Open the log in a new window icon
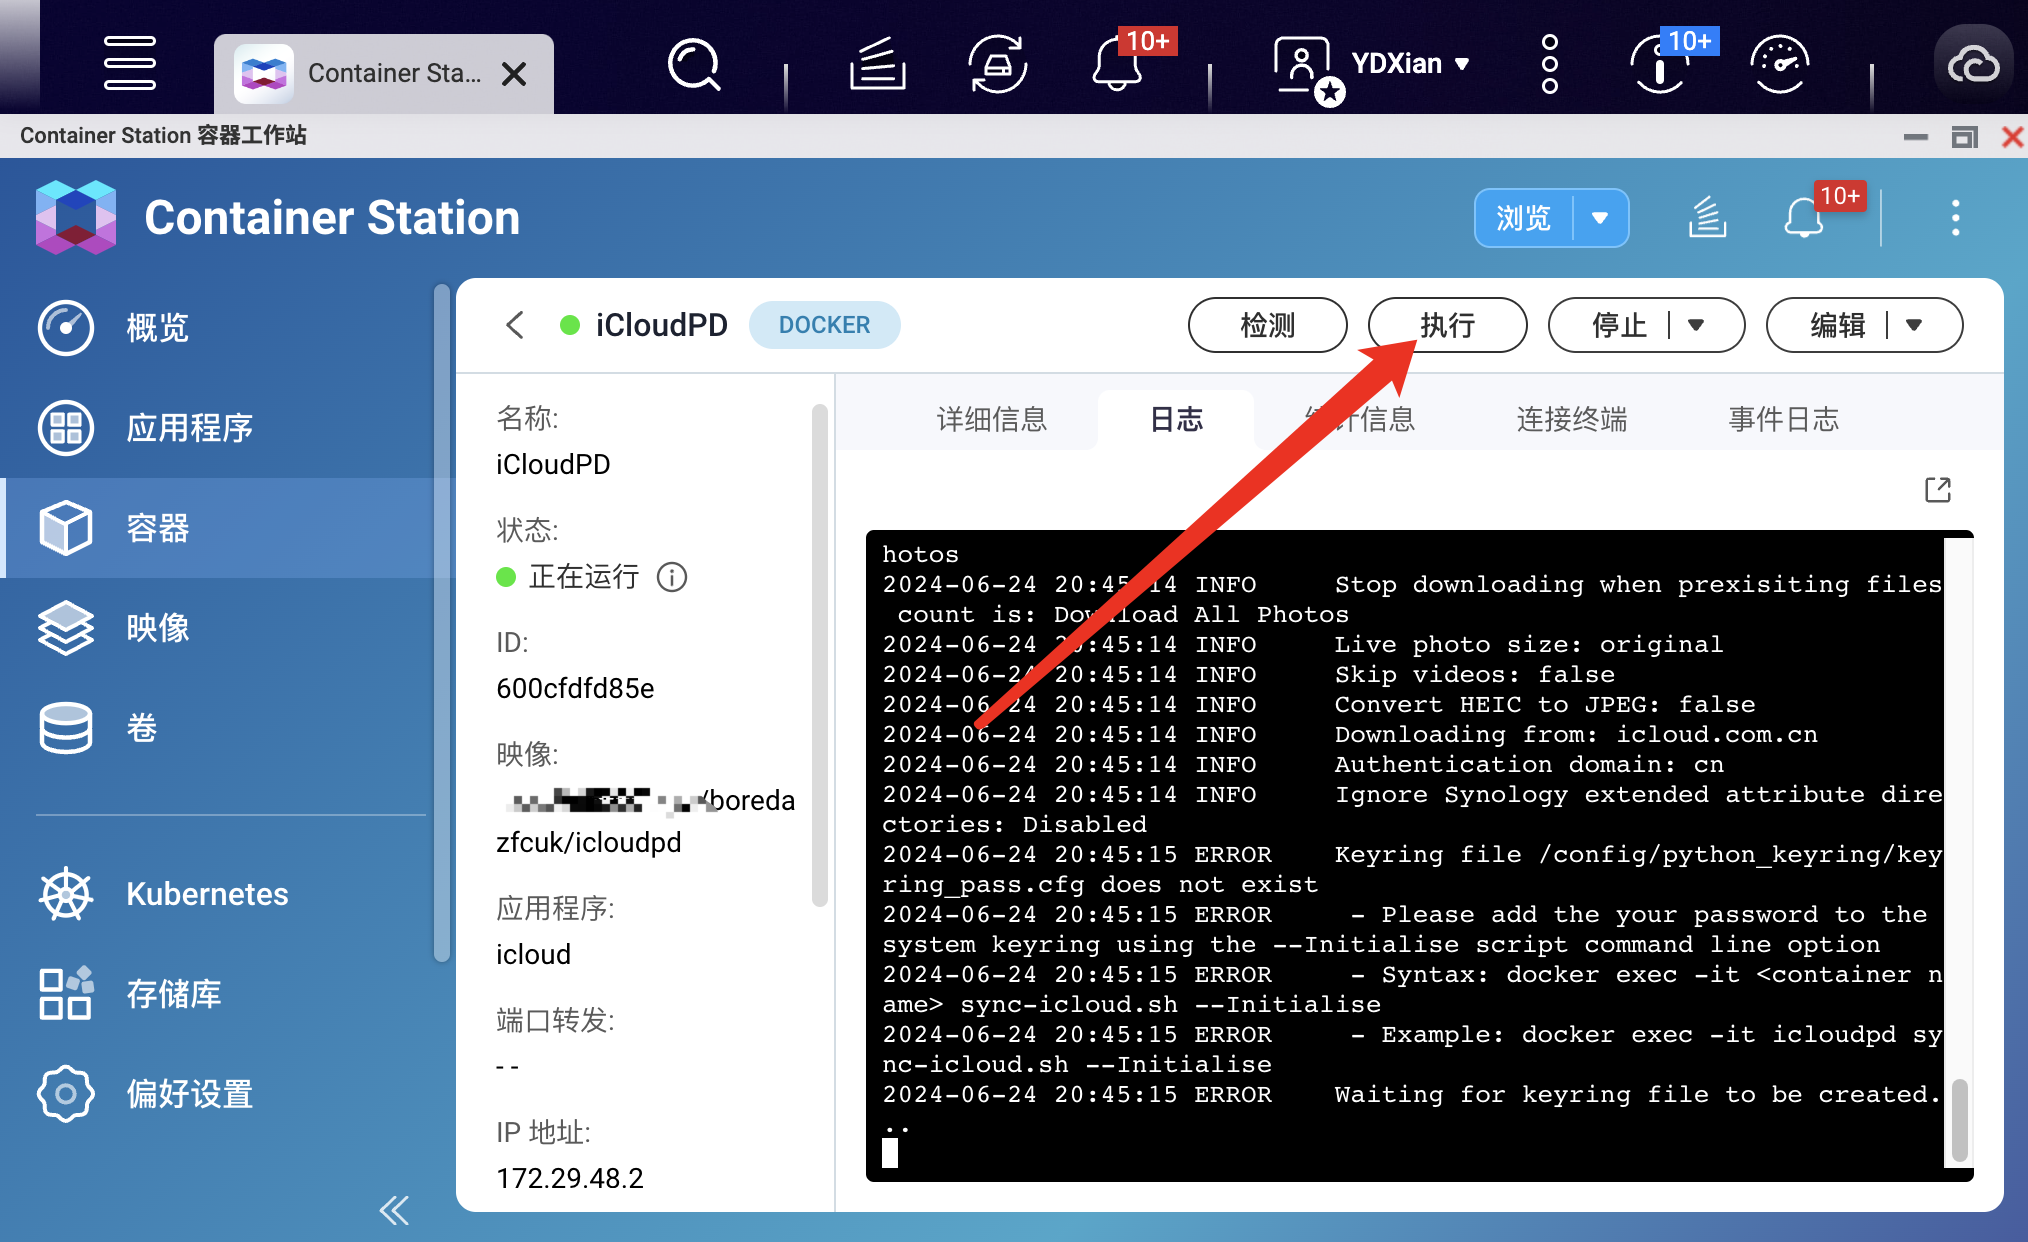 click(x=1938, y=490)
